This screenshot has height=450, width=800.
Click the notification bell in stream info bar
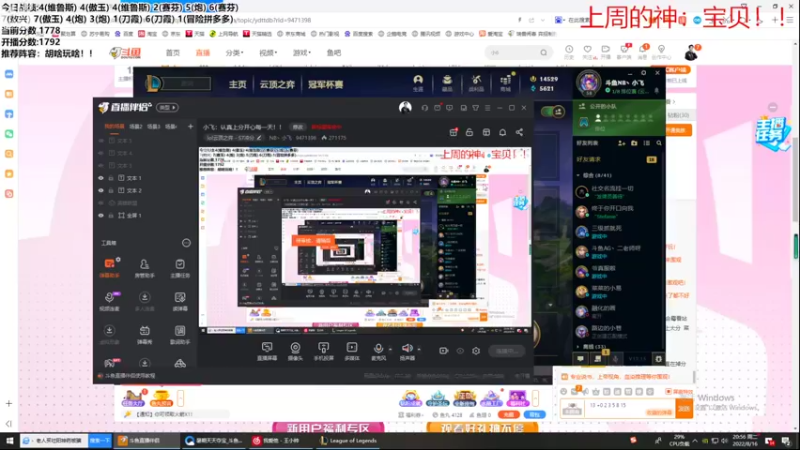click(x=503, y=132)
